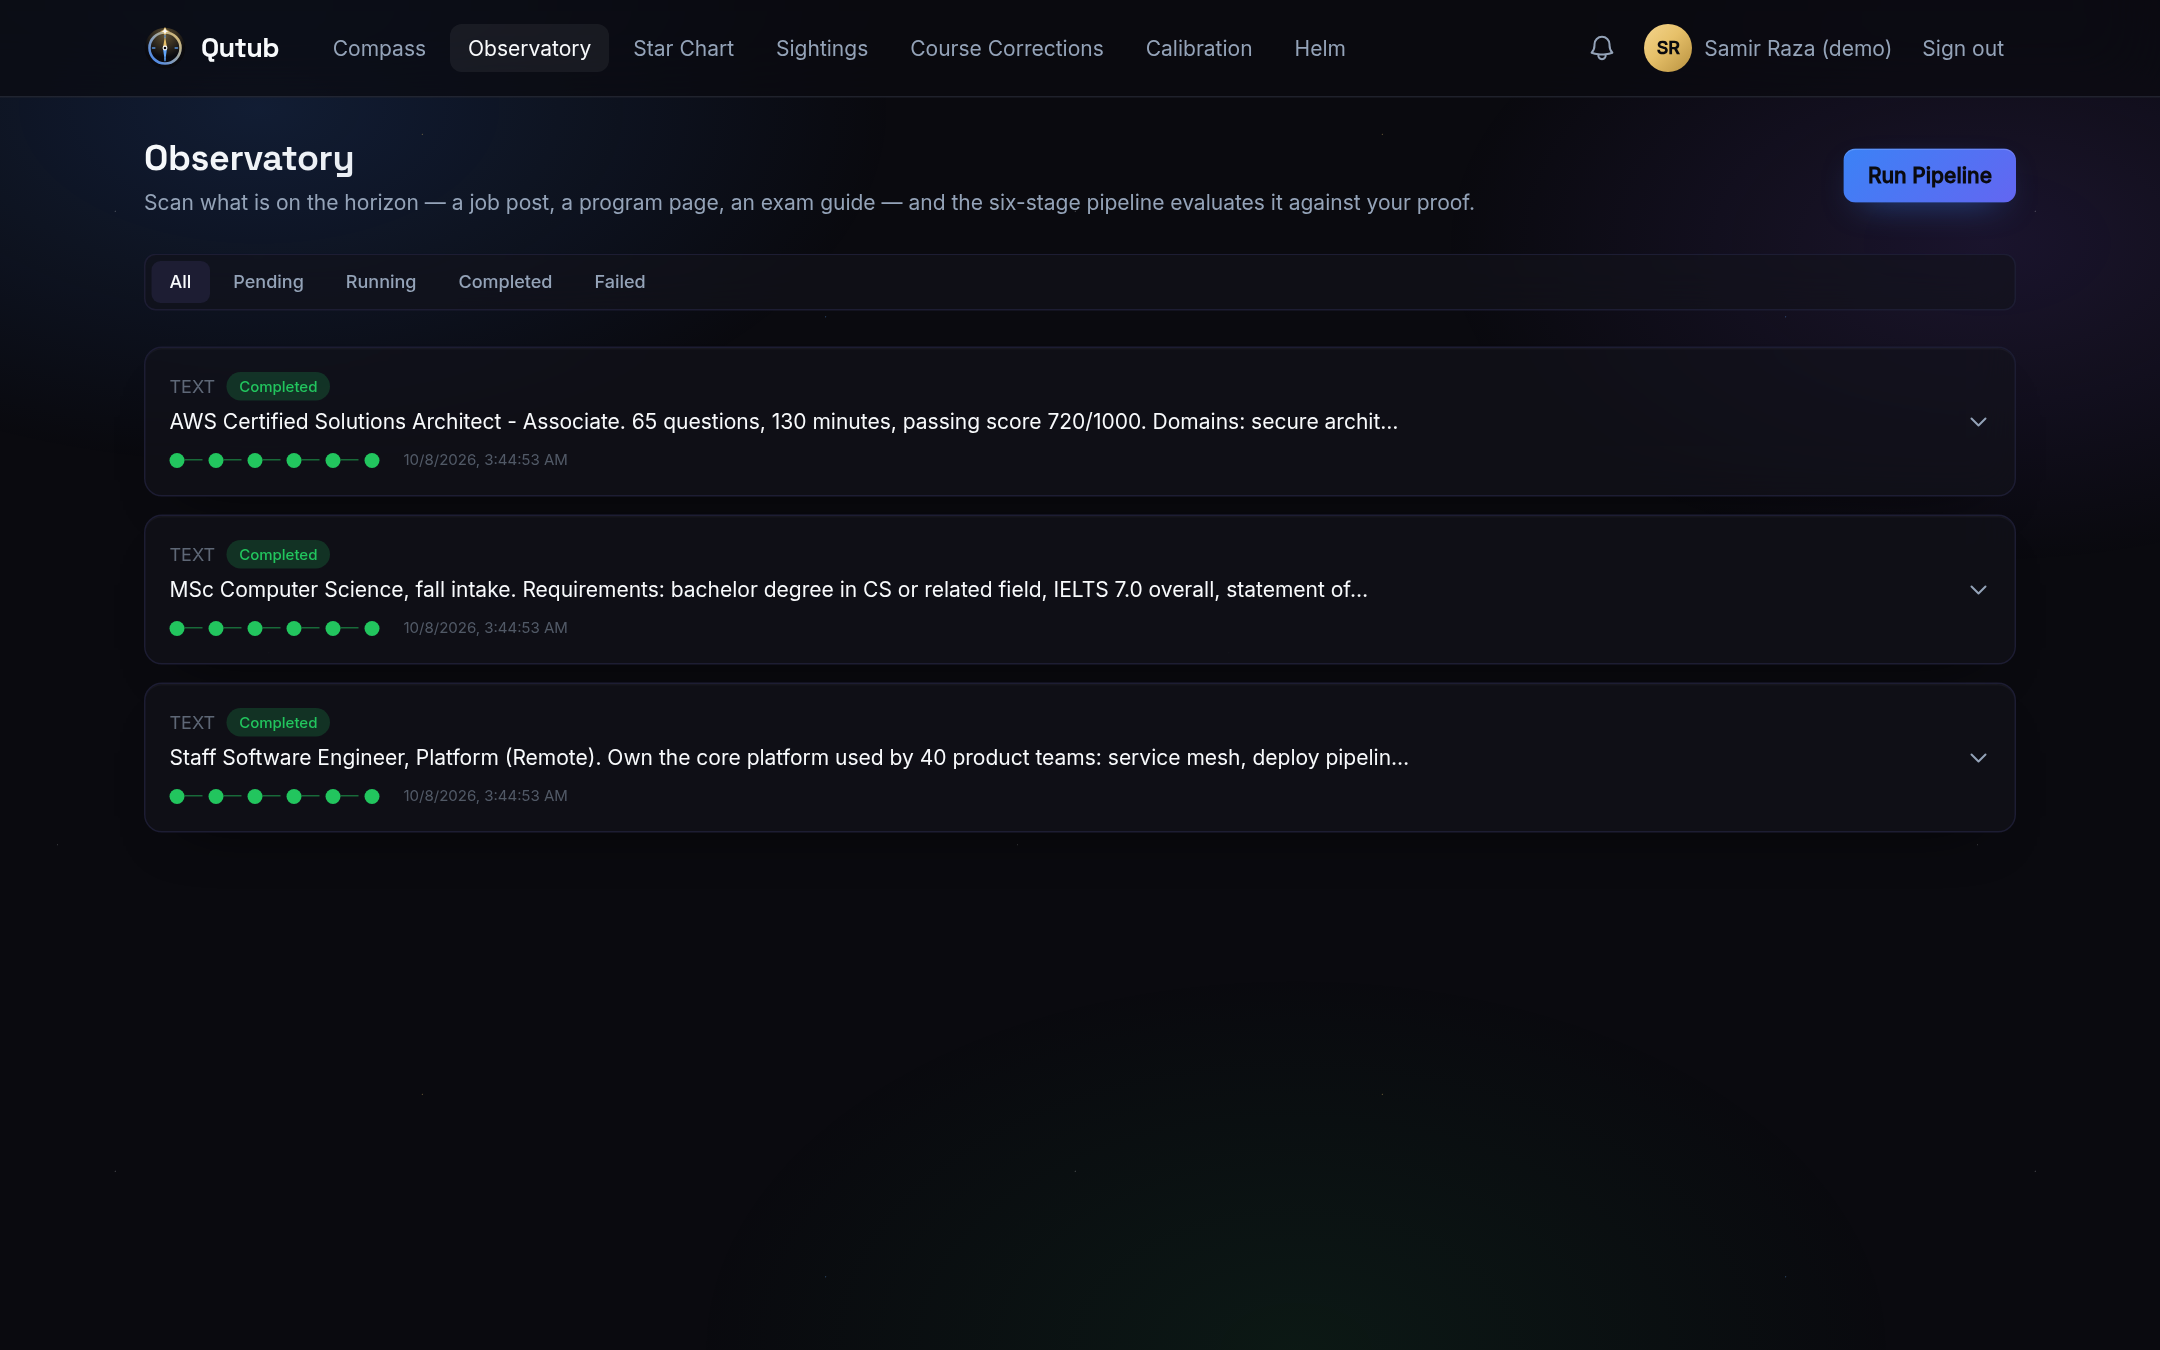The width and height of the screenshot is (2160, 1350).
Task: Click the Staff Software Engineer entry's timestamp
Action: tap(485, 796)
